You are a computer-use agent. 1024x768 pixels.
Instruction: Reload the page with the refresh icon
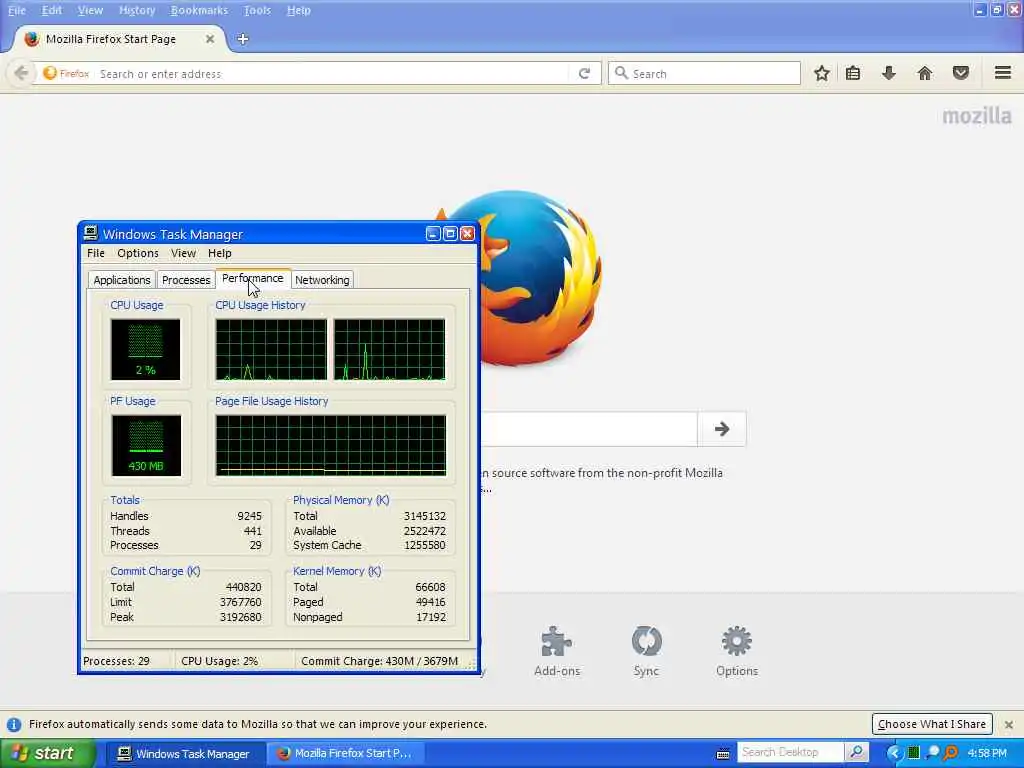click(x=584, y=74)
